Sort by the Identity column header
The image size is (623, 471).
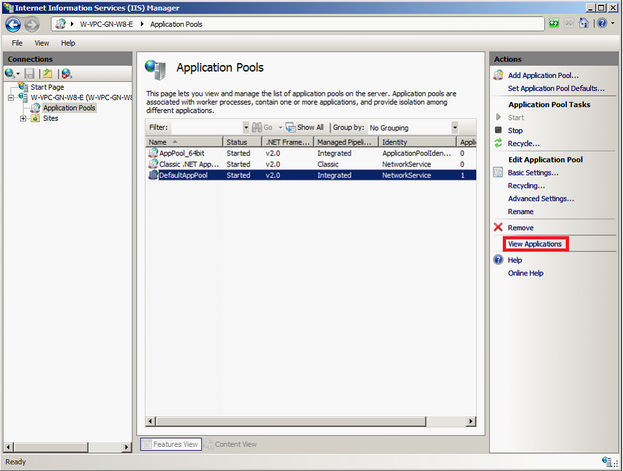[x=417, y=142]
